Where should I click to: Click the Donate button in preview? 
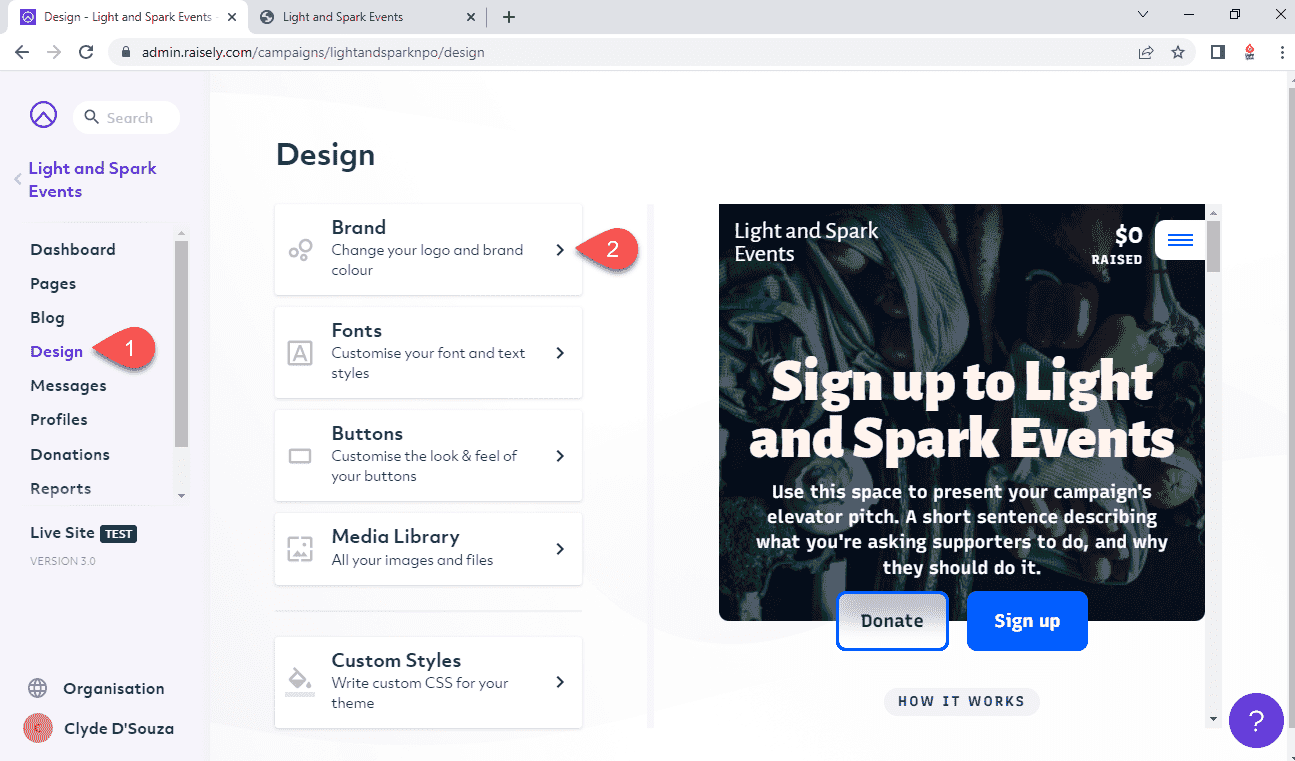892,621
